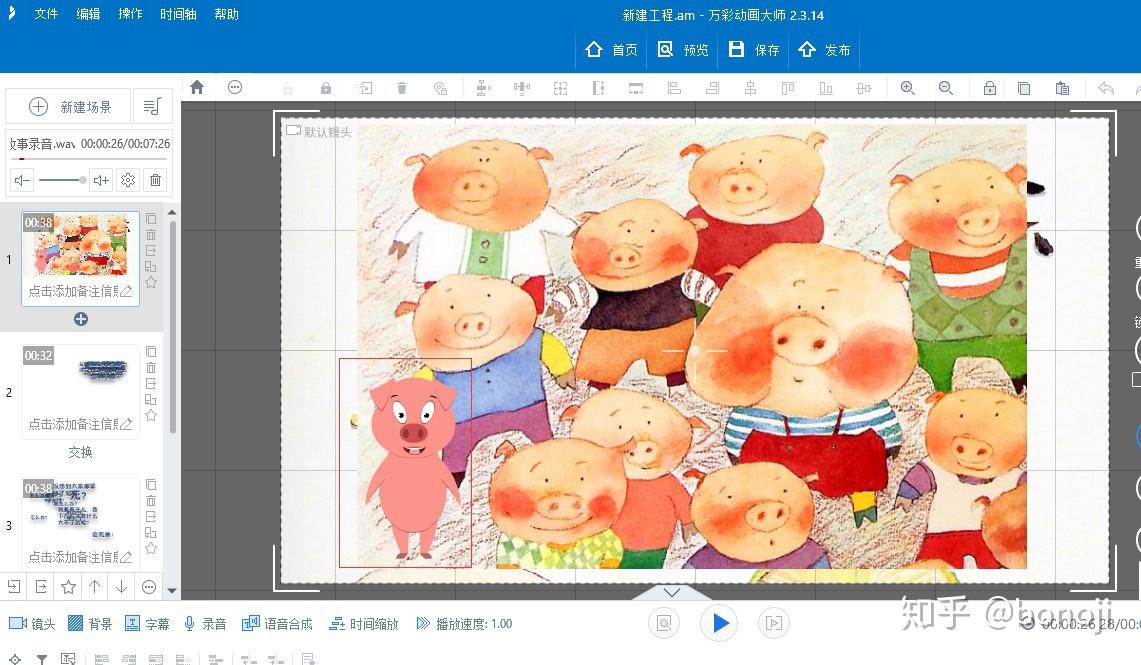
Task: Open more scene options at panel bottom
Action: (149, 586)
